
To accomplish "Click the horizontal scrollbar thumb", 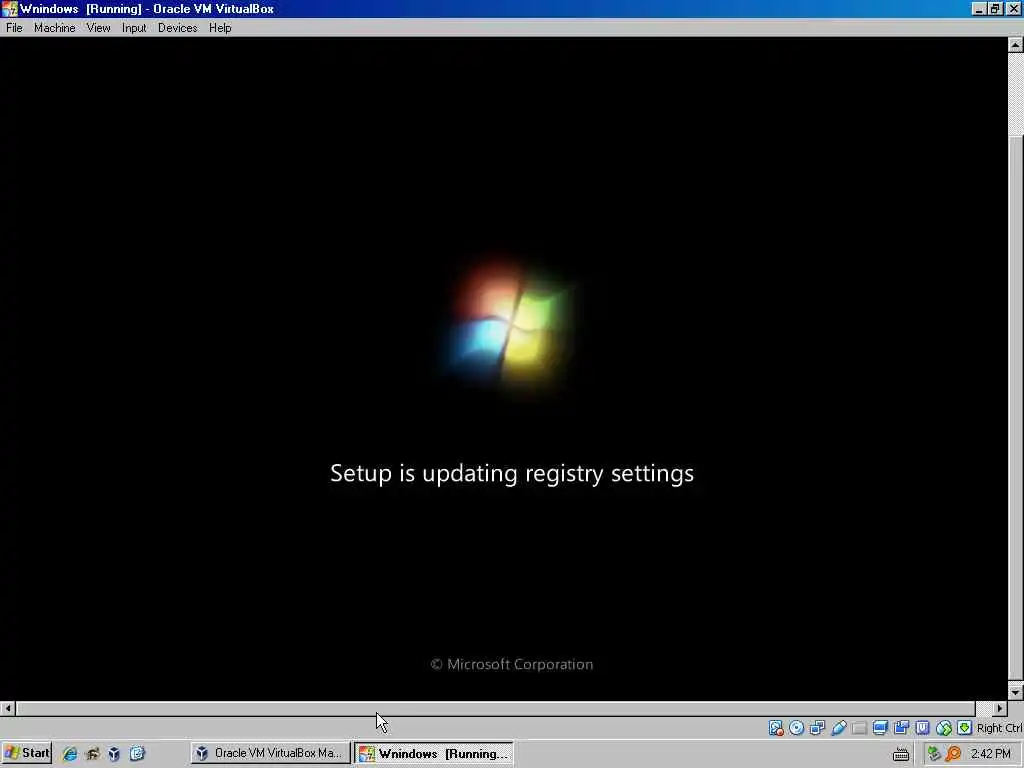I will pos(496,709).
